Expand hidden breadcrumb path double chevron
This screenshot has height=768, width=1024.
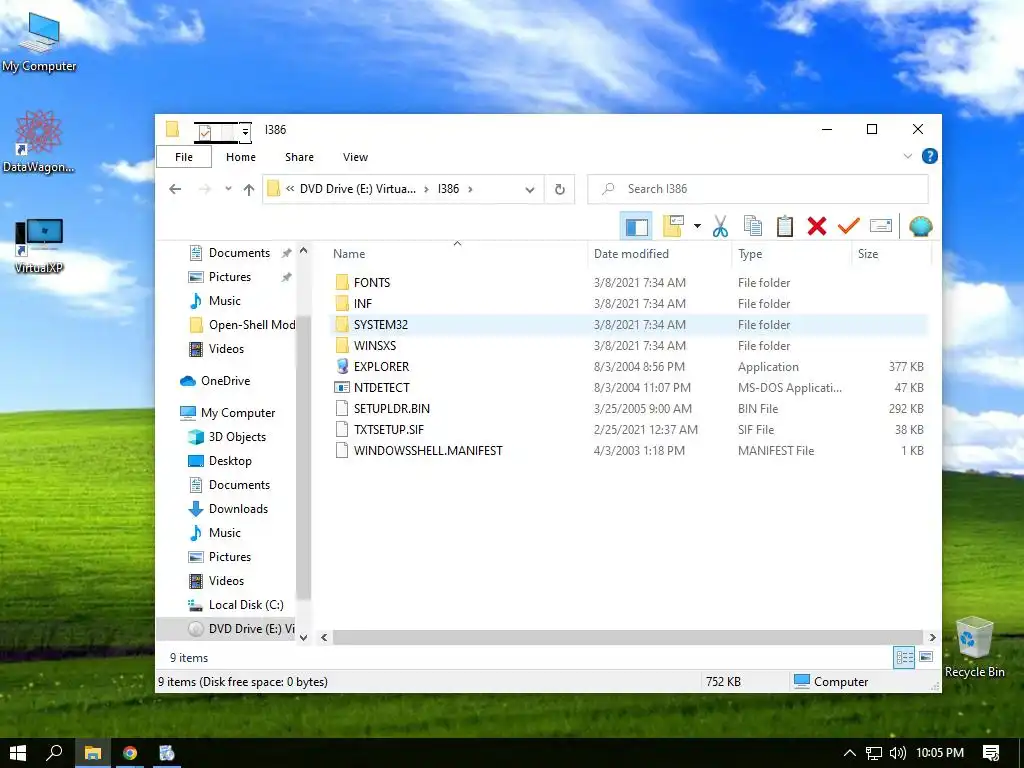[290, 189]
